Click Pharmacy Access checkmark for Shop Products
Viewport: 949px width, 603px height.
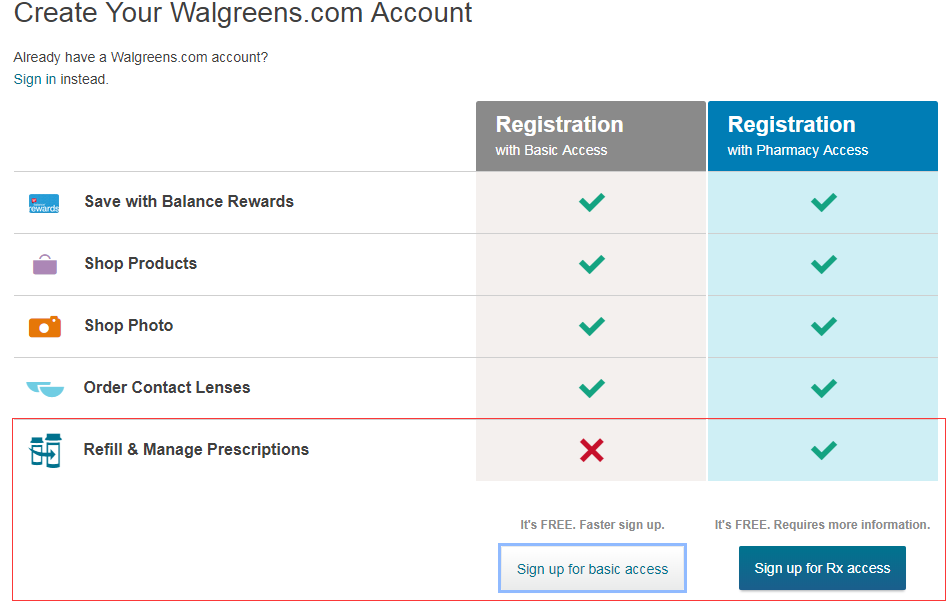click(823, 264)
